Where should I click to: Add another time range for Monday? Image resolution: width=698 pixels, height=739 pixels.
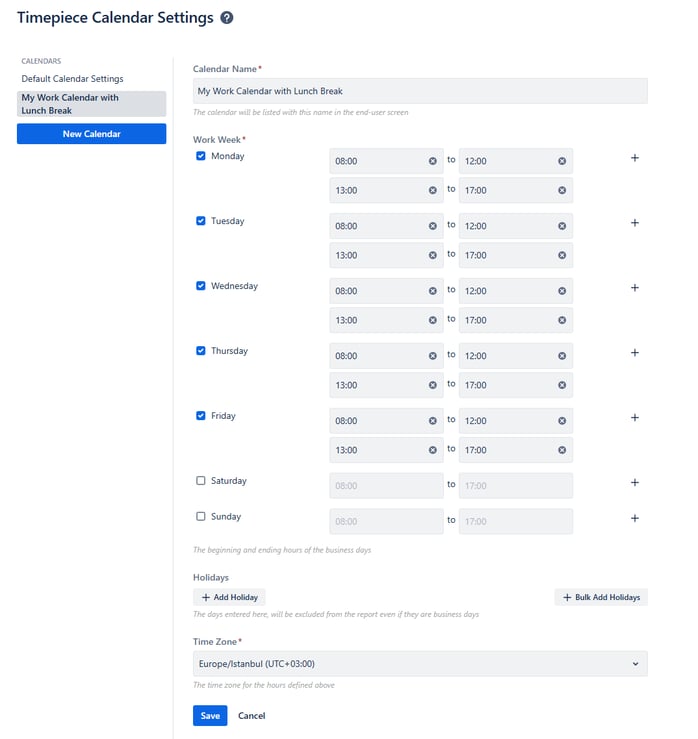[634, 158]
